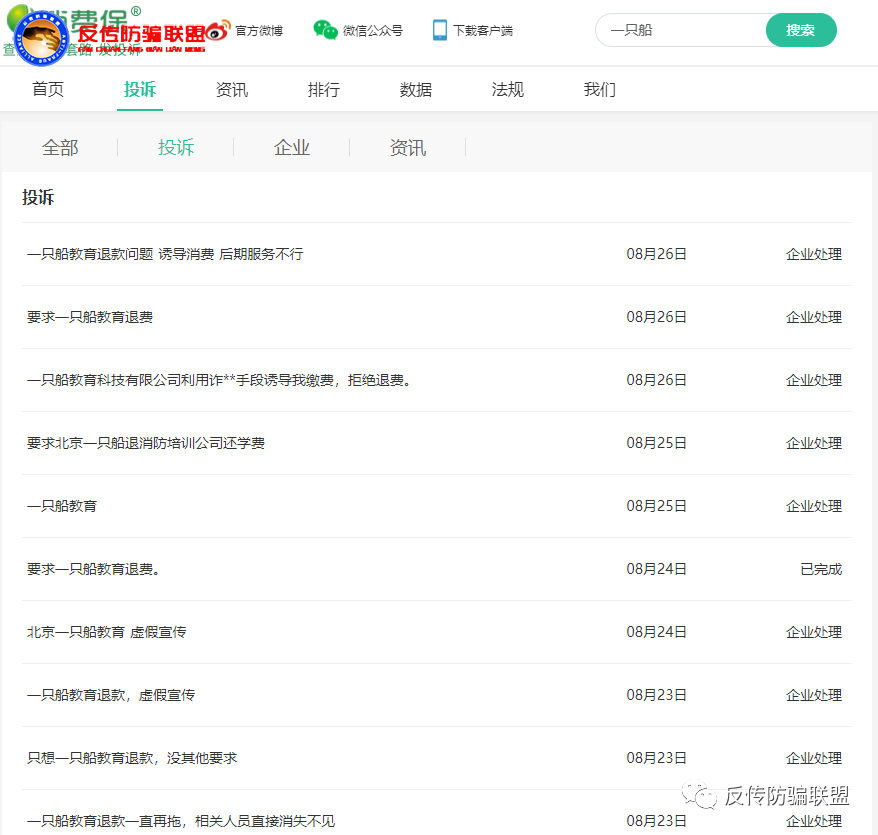Select the 资讯 filter tab
Screen dimensions: 878x835
point(407,147)
